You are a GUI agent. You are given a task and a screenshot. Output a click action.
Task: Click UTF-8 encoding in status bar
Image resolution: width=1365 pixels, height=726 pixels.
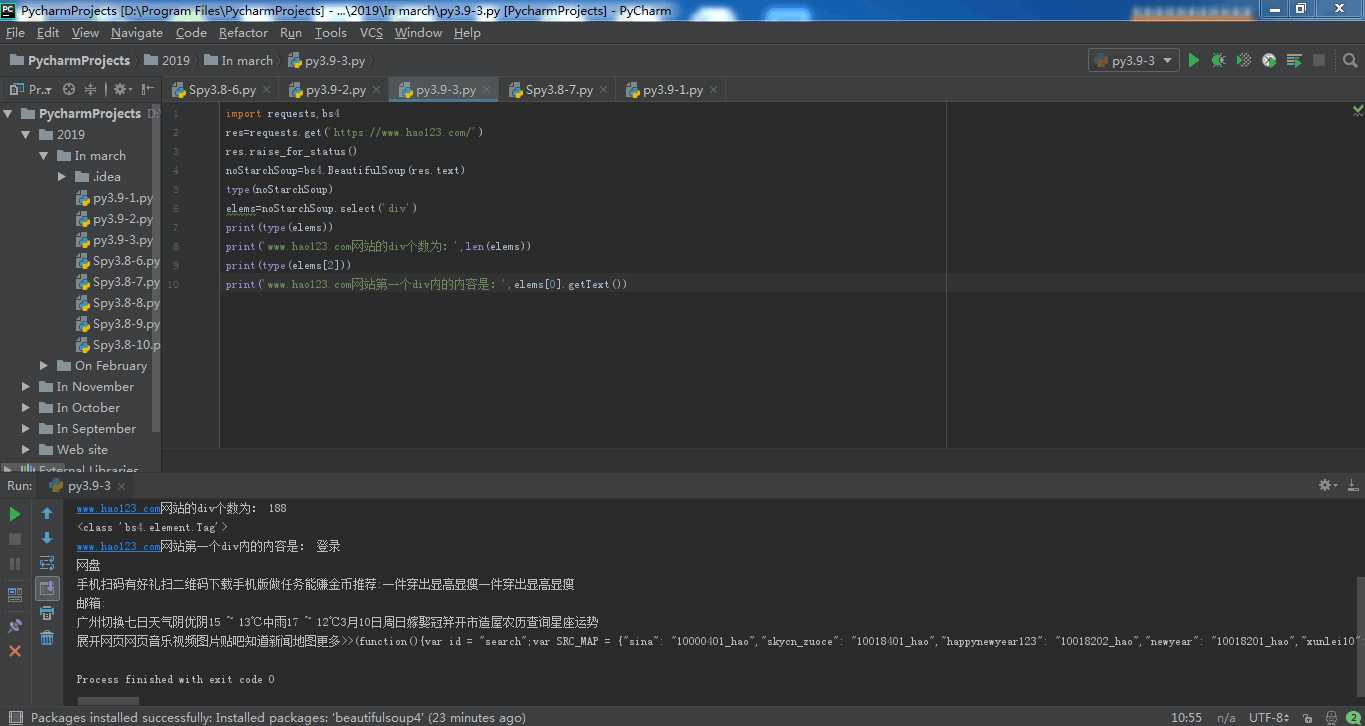coord(1269,718)
